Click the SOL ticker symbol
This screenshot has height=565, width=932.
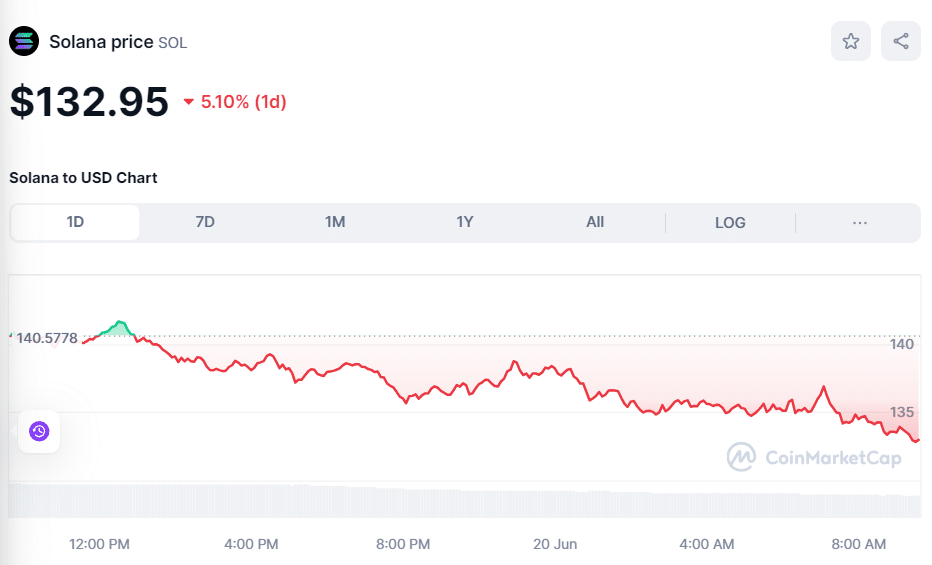[173, 43]
